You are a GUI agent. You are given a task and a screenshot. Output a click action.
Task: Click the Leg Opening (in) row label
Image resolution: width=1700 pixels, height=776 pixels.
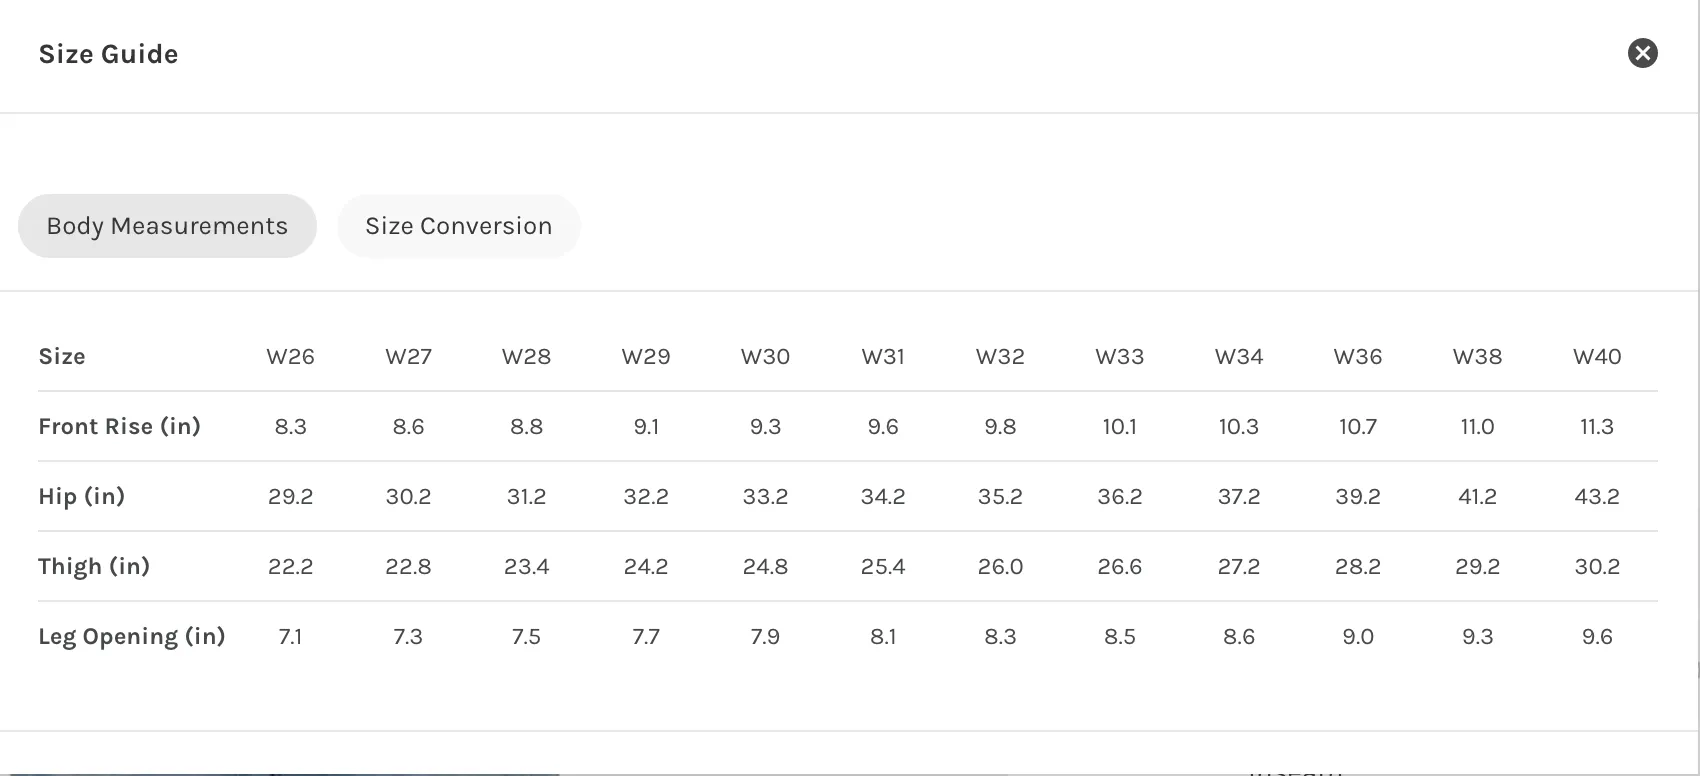(132, 637)
